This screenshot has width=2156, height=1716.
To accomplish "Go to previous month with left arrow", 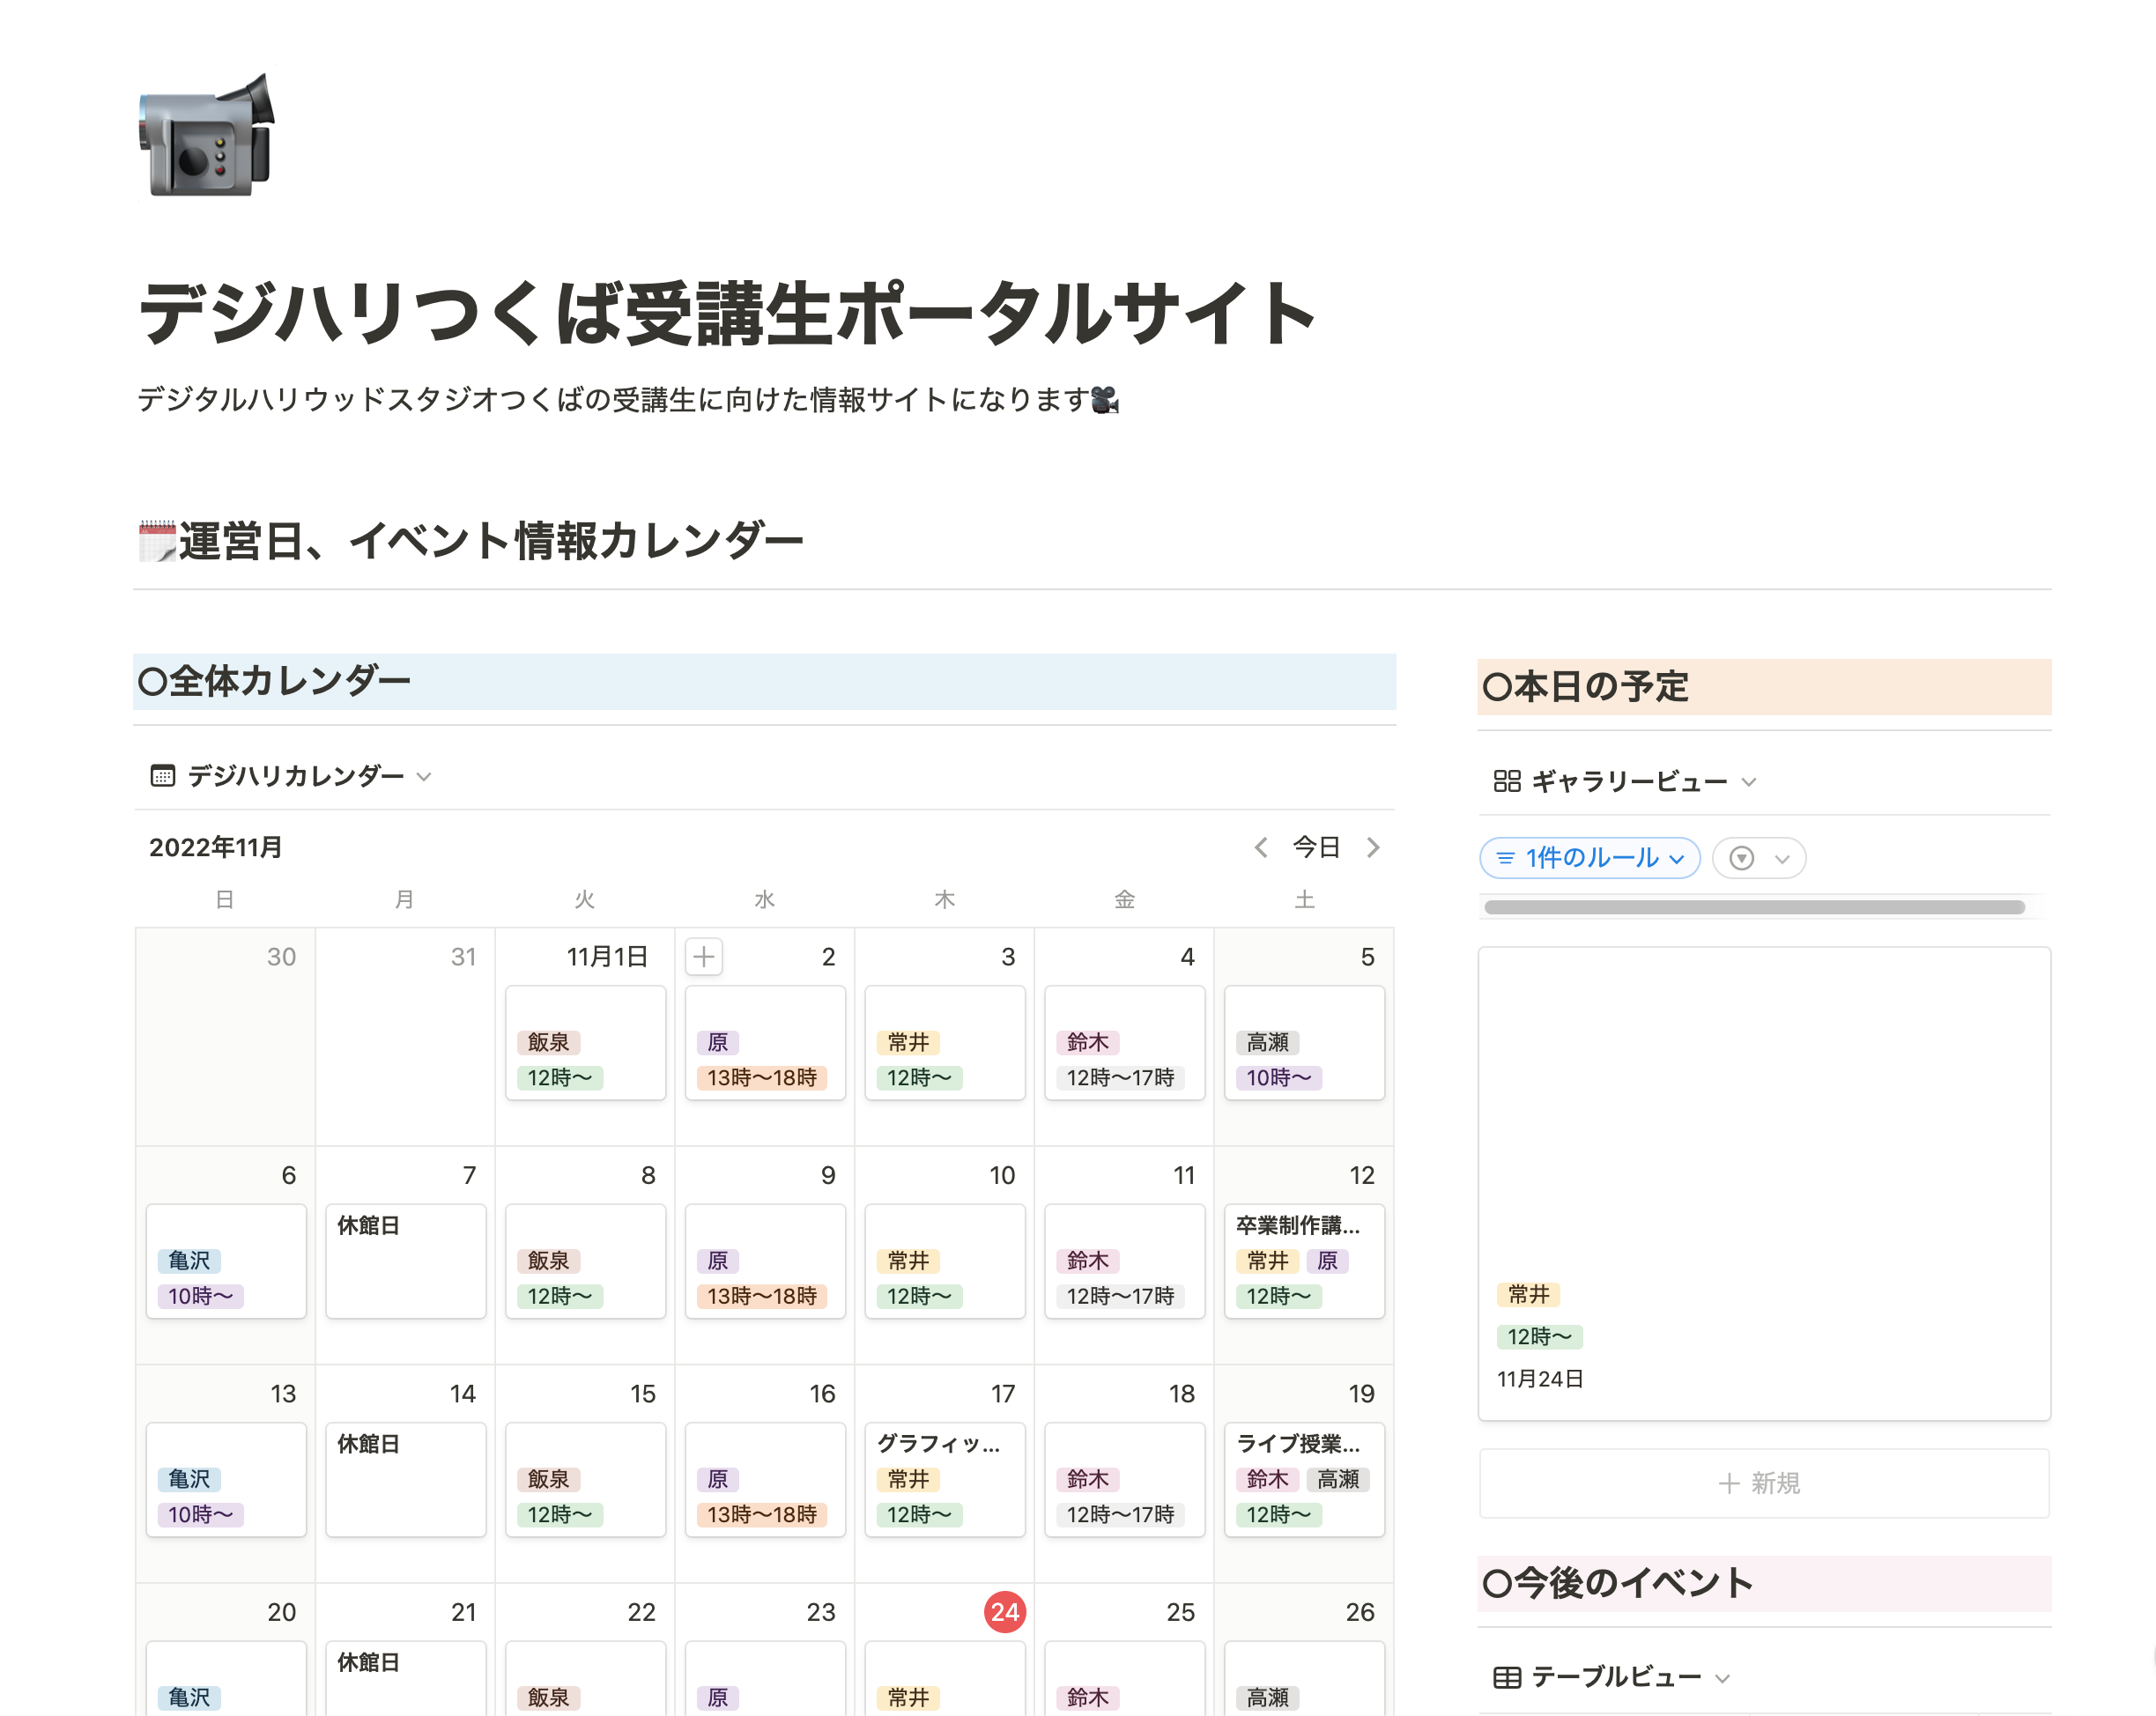I will click(1261, 847).
